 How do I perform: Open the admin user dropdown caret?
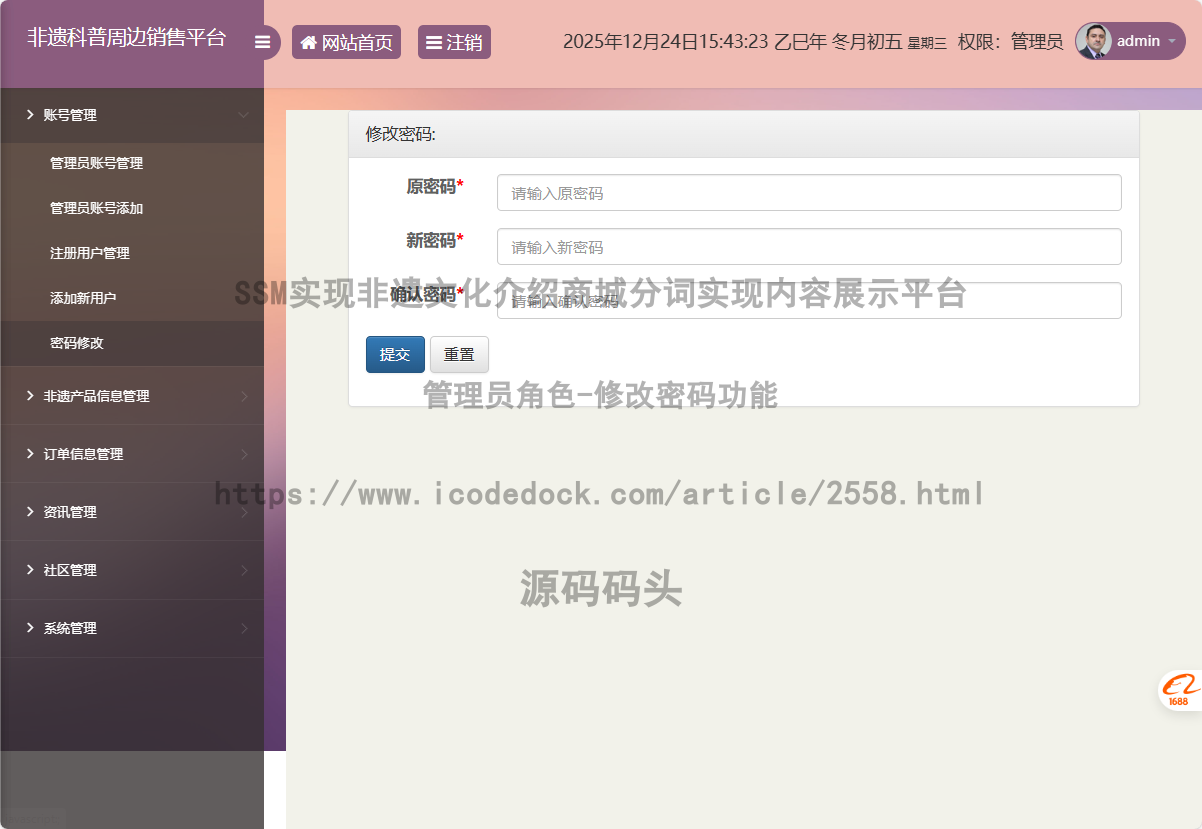[1172, 42]
